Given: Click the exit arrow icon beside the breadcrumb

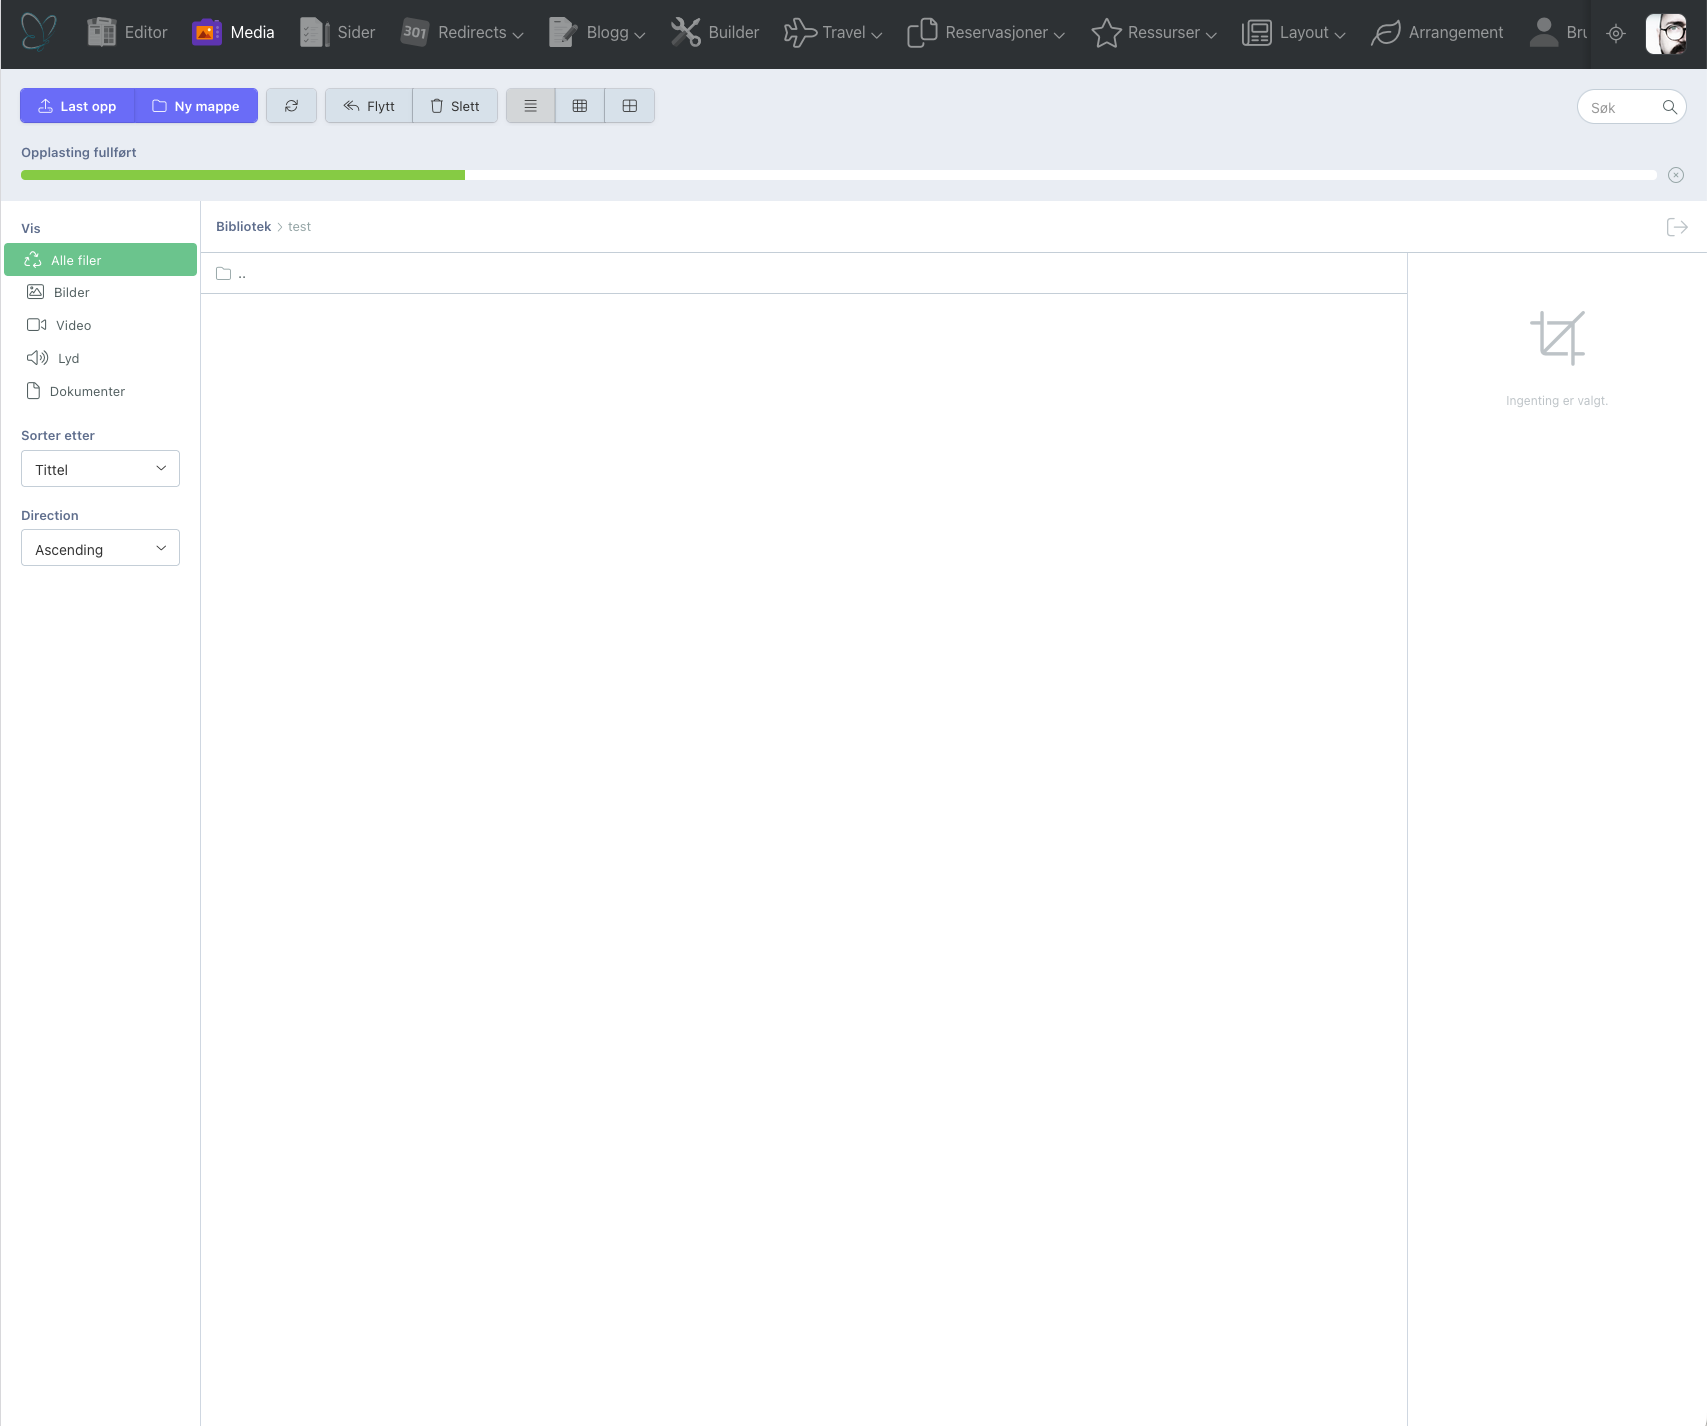Looking at the screenshot, I should tap(1677, 228).
